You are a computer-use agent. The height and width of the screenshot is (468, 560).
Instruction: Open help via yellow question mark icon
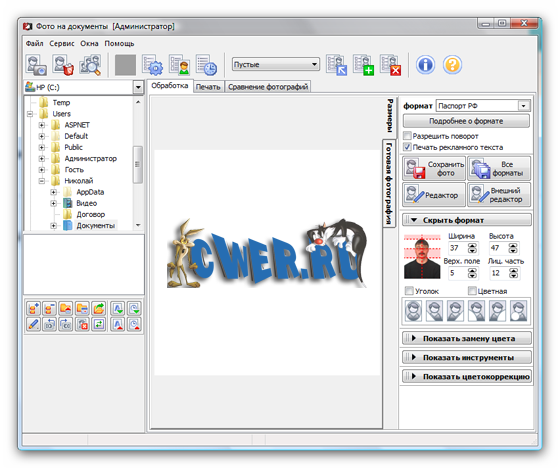point(452,65)
